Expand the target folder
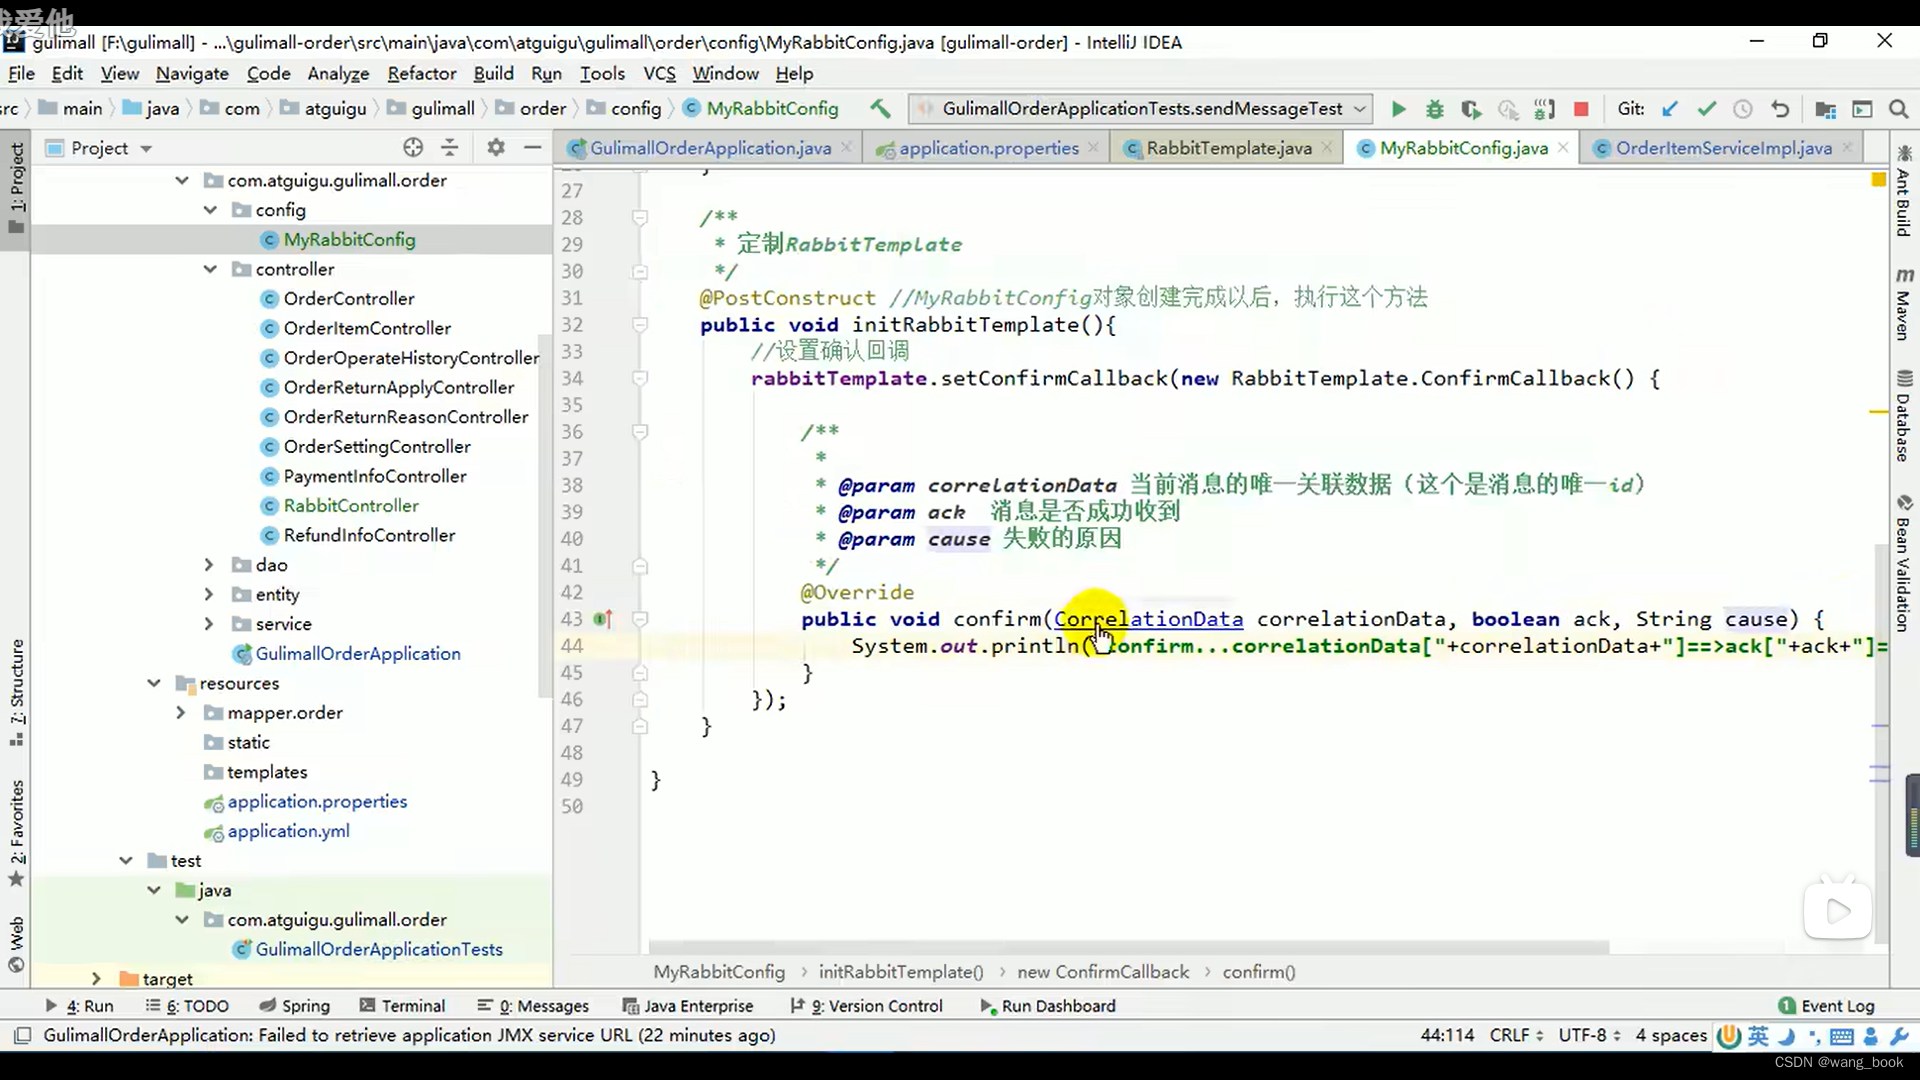Viewport: 1920px width, 1080px height. point(96,979)
